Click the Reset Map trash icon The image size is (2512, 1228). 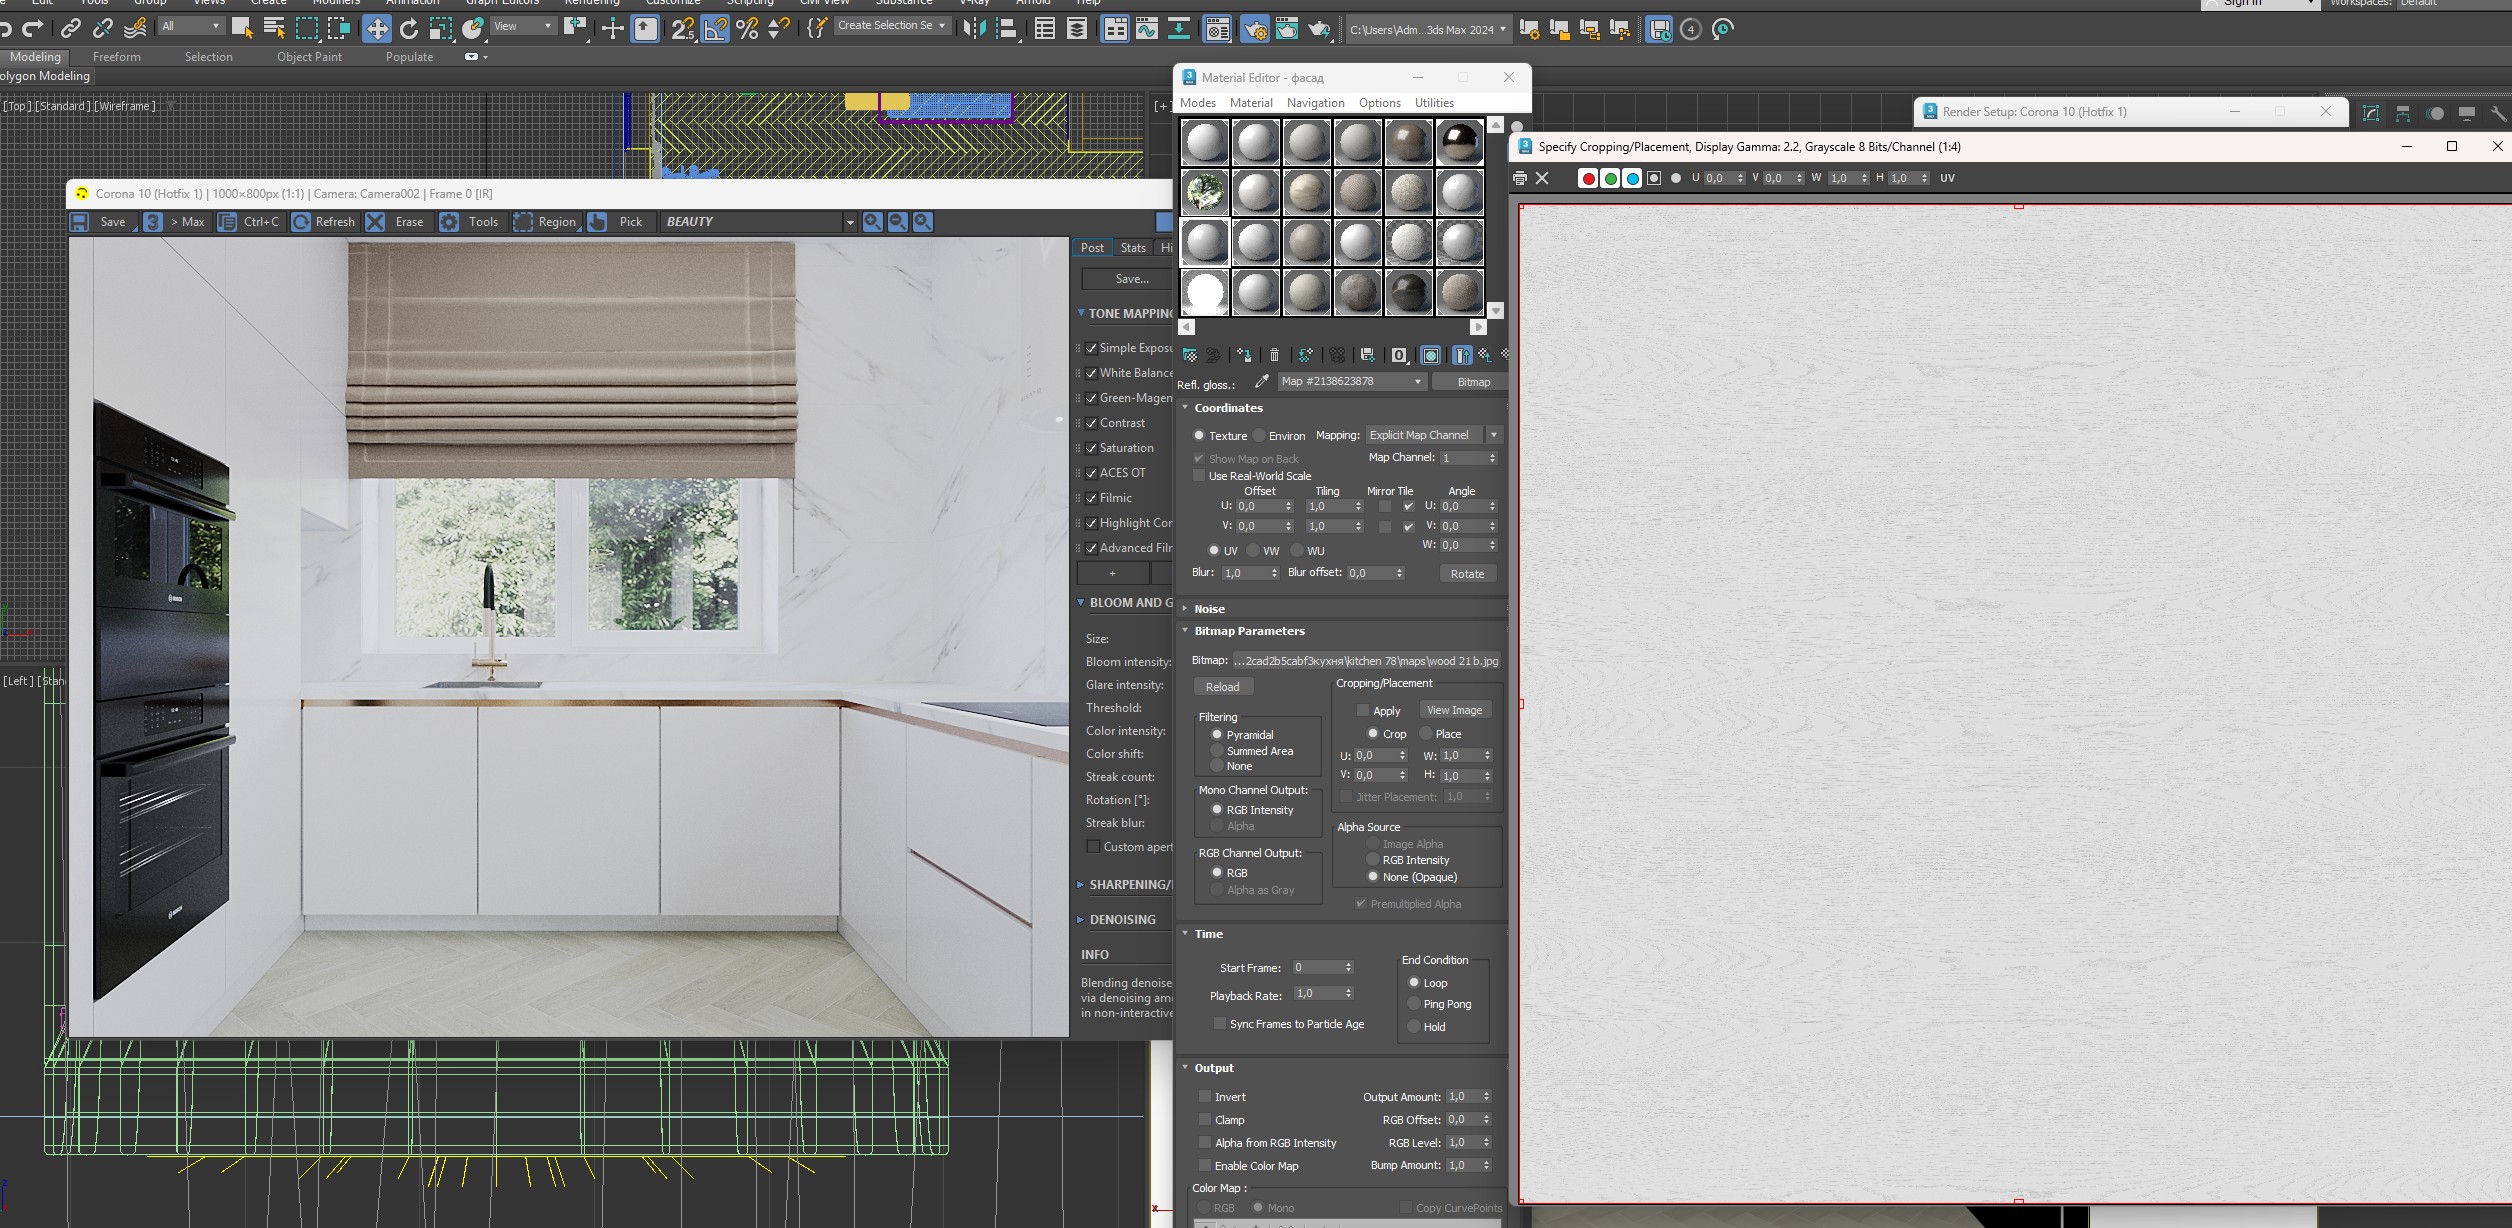(1274, 355)
